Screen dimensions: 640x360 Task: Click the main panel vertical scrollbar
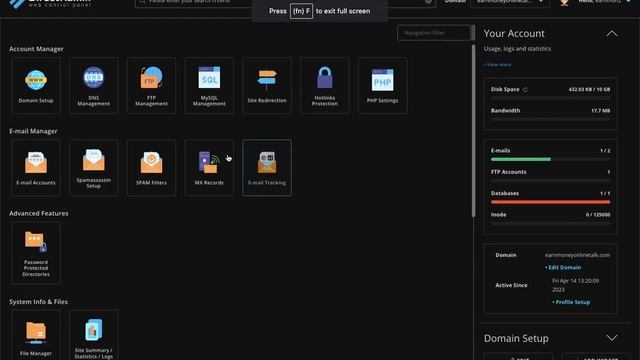473,131
